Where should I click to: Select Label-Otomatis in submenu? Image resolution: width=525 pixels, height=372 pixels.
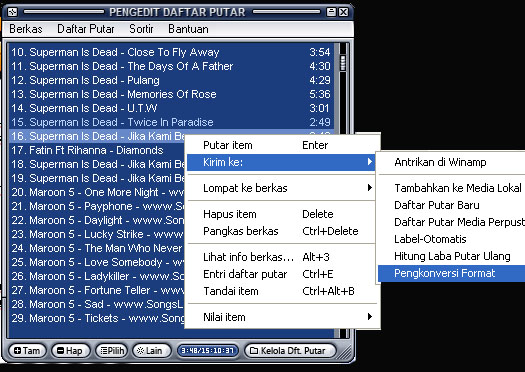451,239
